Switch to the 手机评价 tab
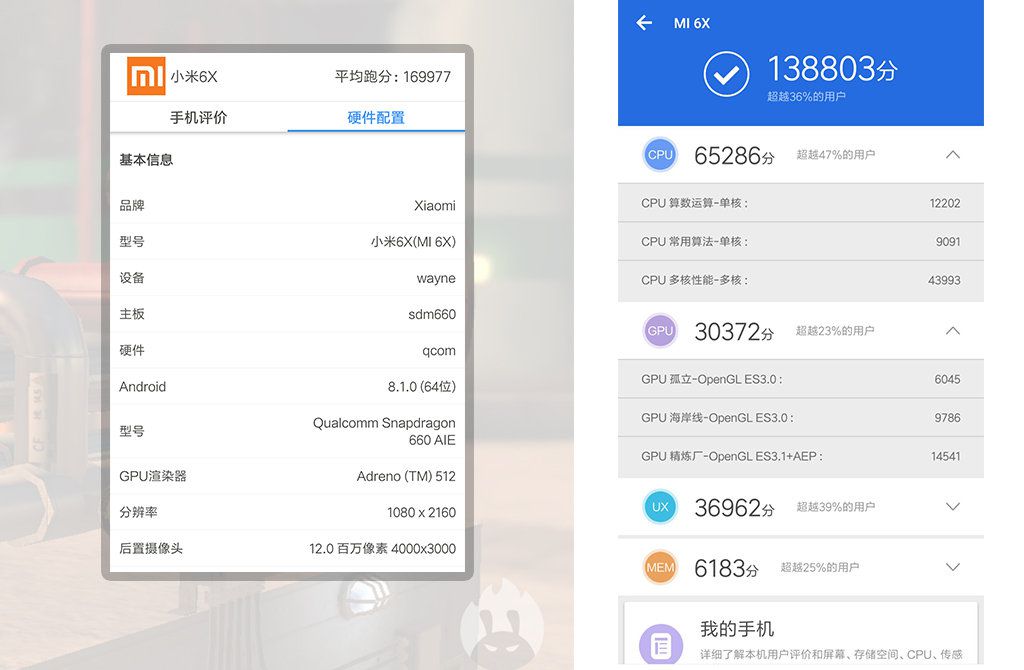 pos(199,118)
